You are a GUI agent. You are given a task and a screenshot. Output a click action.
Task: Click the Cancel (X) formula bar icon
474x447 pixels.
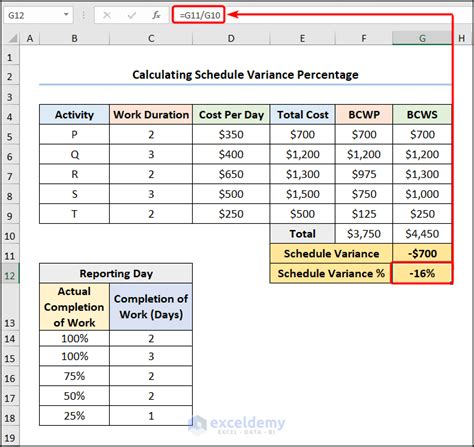(107, 15)
